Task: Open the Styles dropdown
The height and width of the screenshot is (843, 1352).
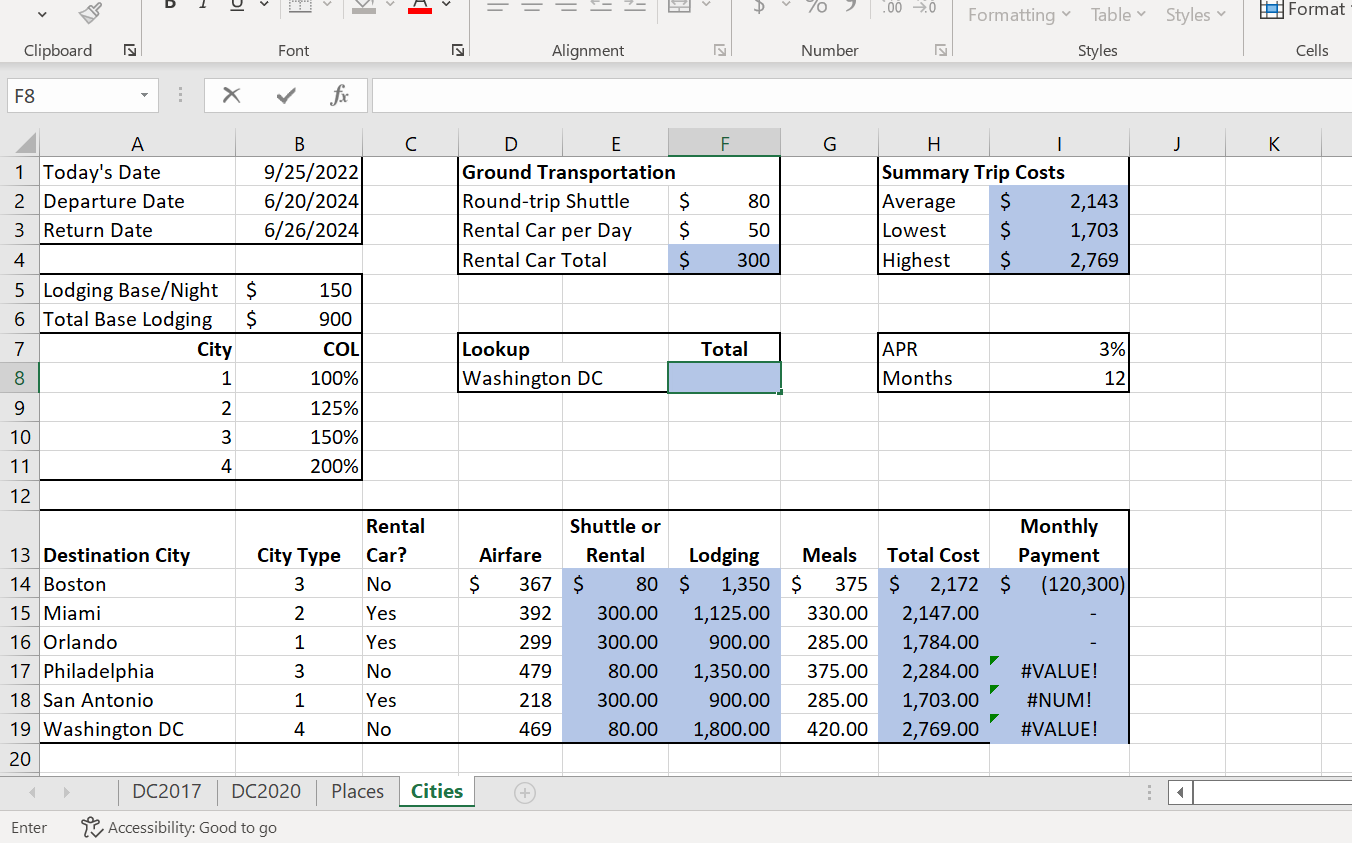Action: tap(1196, 15)
